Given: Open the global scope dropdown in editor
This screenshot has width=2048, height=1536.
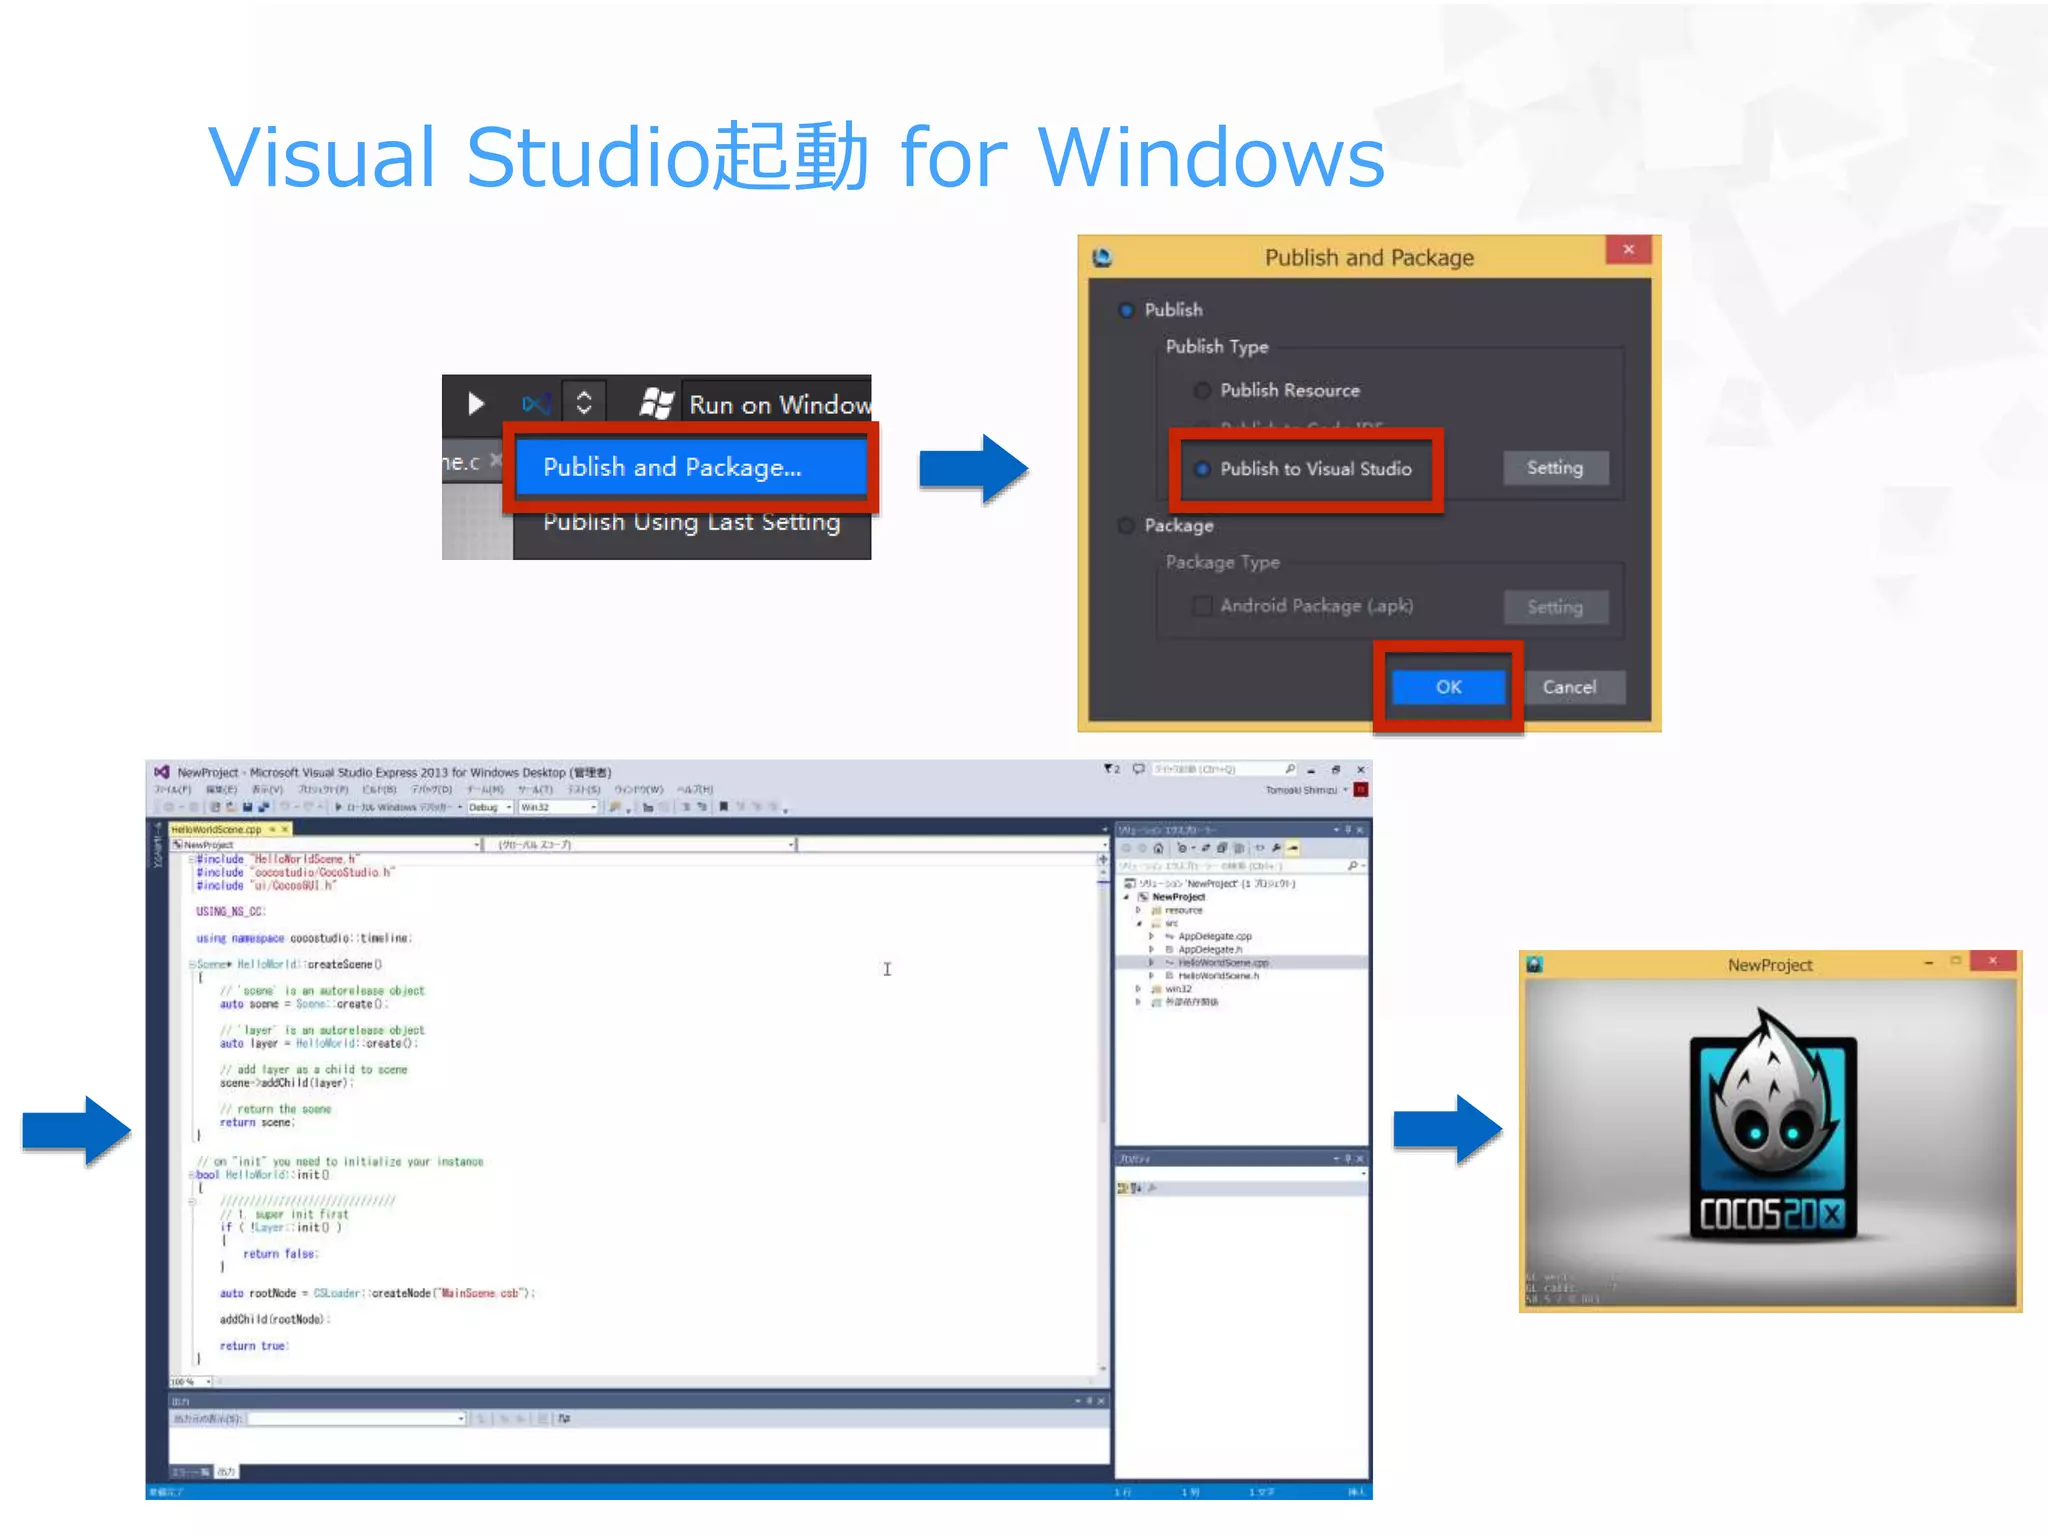Looking at the screenshot, I should pyautogui.click(x=641, y=845).
